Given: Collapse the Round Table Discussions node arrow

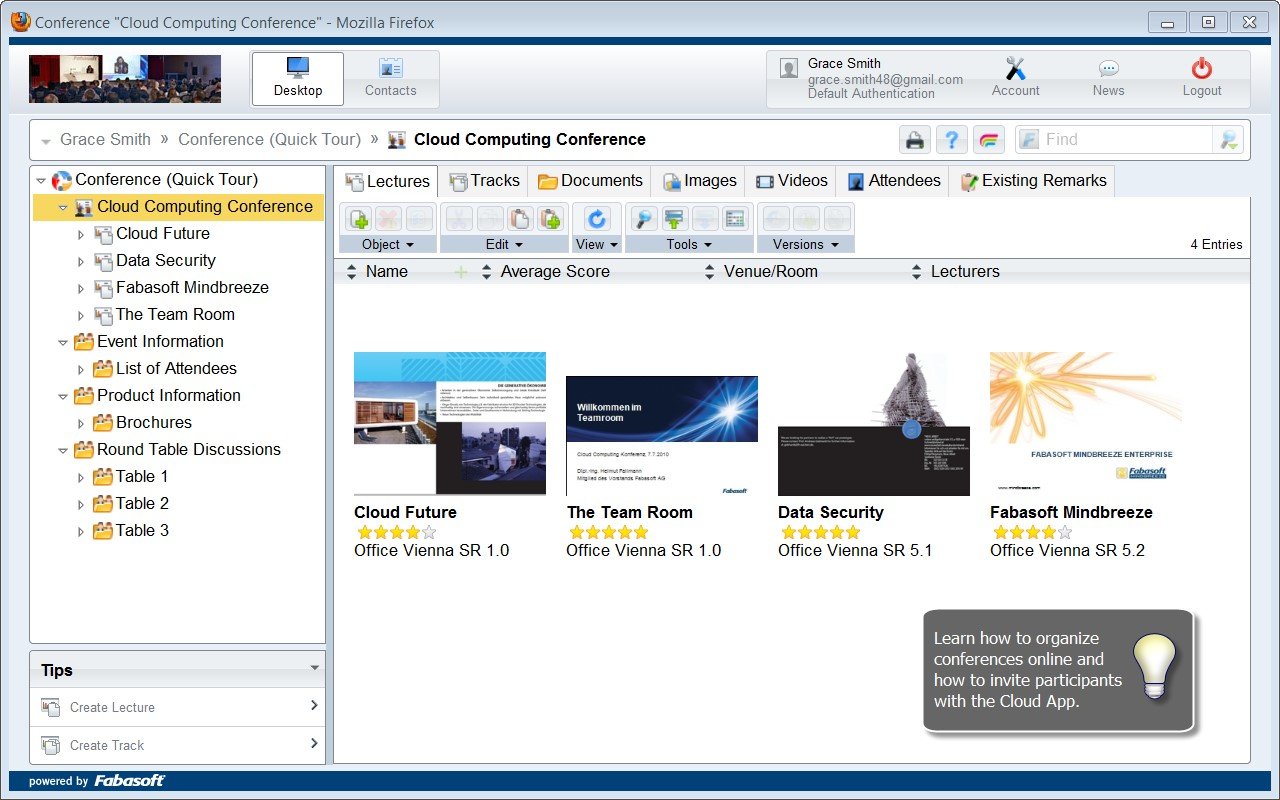Looking at the screenshot, I should 63,450.
